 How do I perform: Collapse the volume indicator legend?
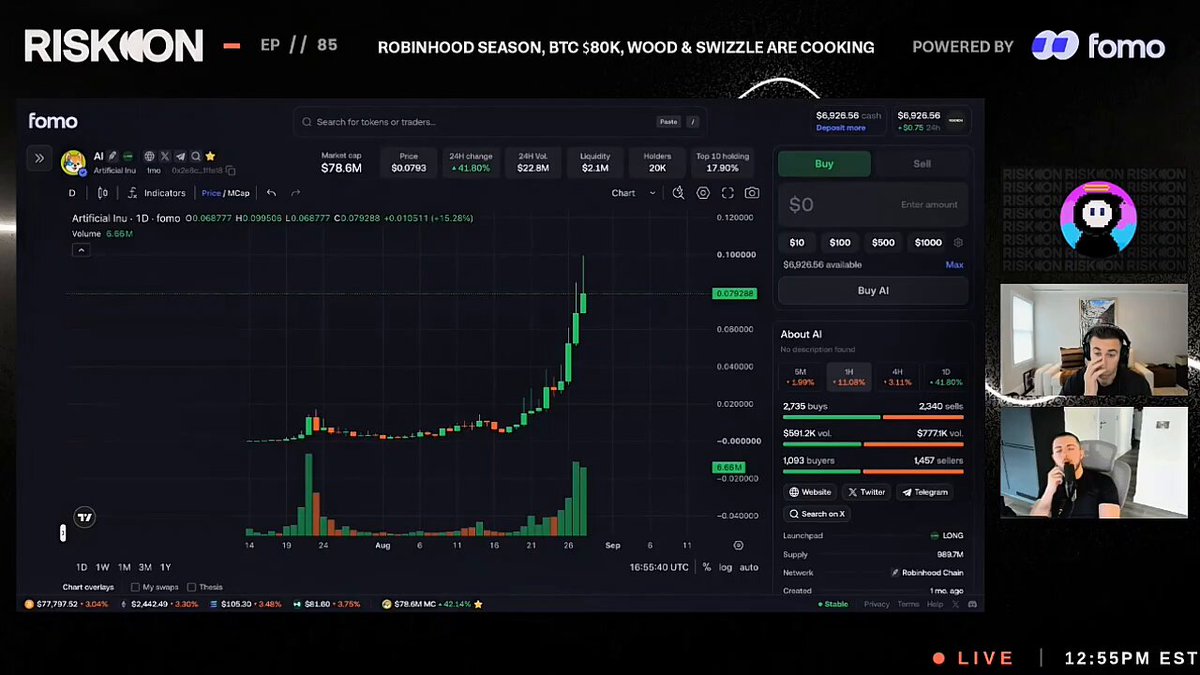click(x=82, y=250)
